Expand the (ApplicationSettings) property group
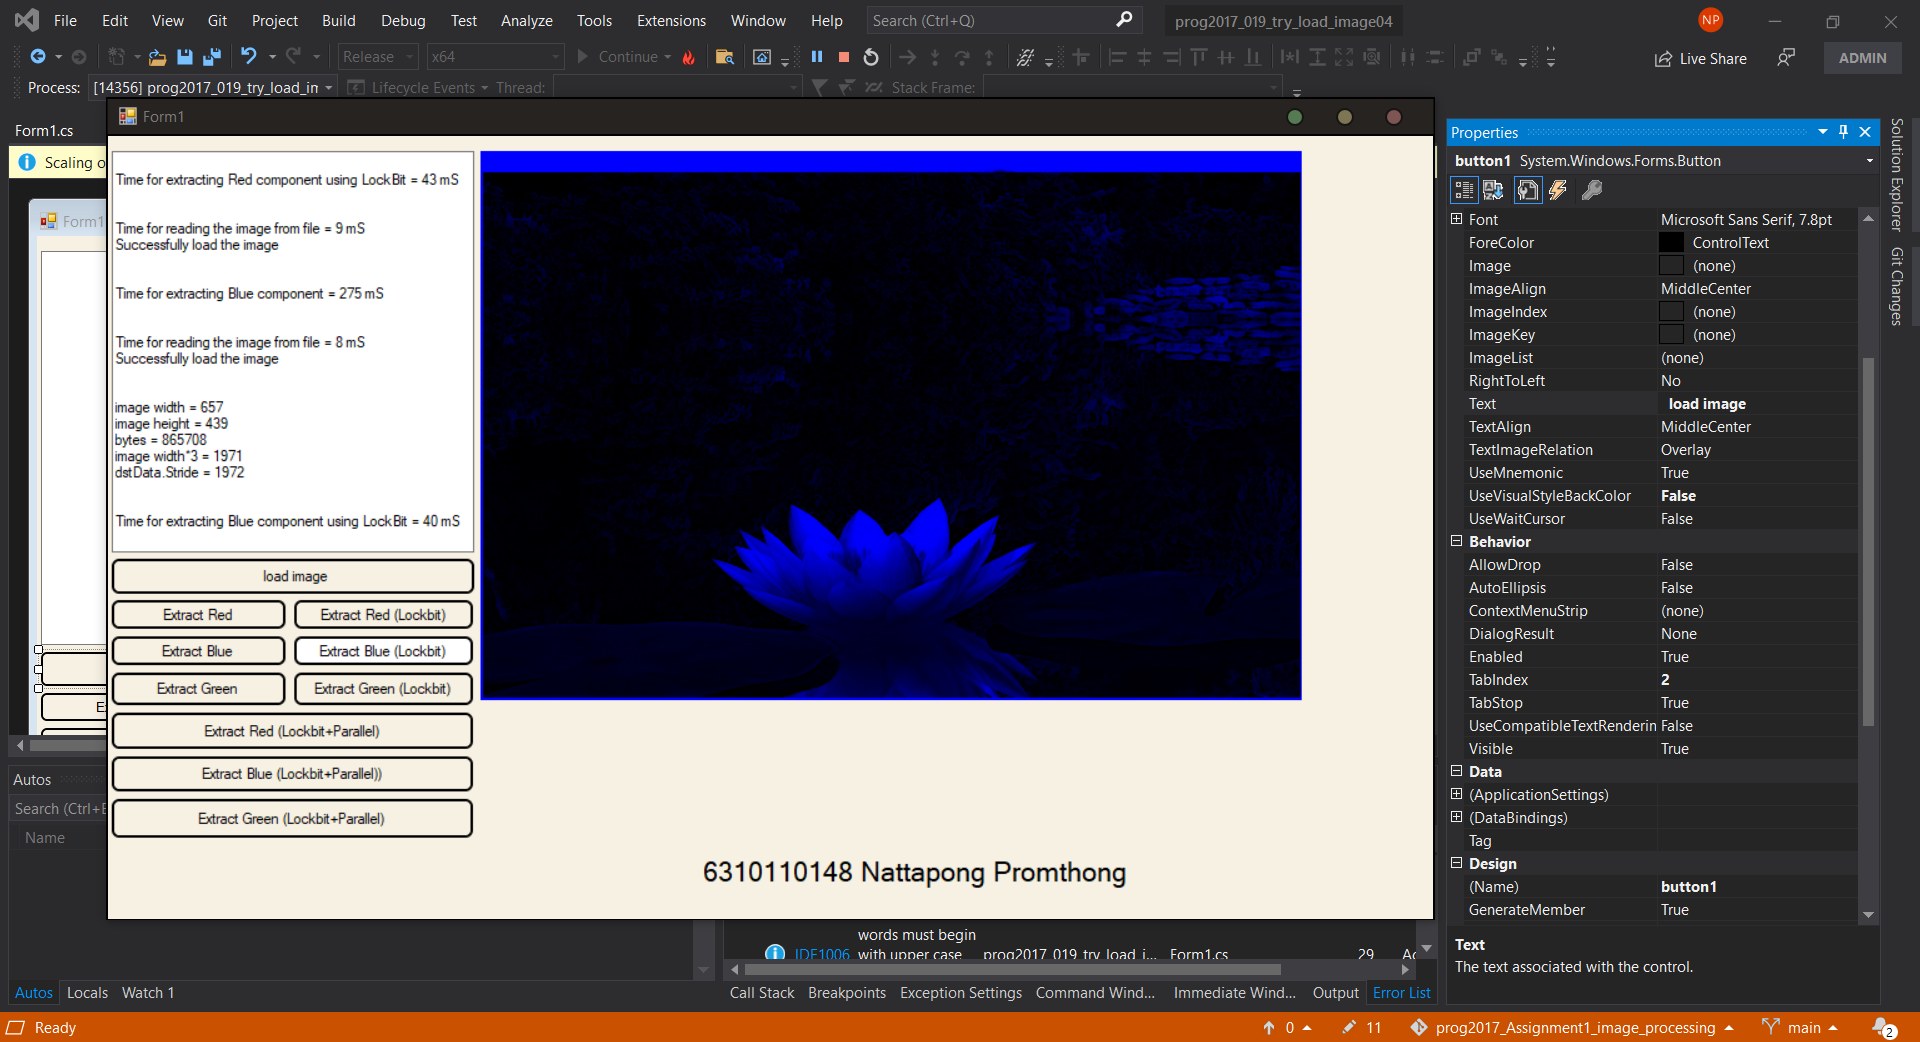This screenshot has width=1920, height=1042. pyautogui.click(x=1456, y=794)
